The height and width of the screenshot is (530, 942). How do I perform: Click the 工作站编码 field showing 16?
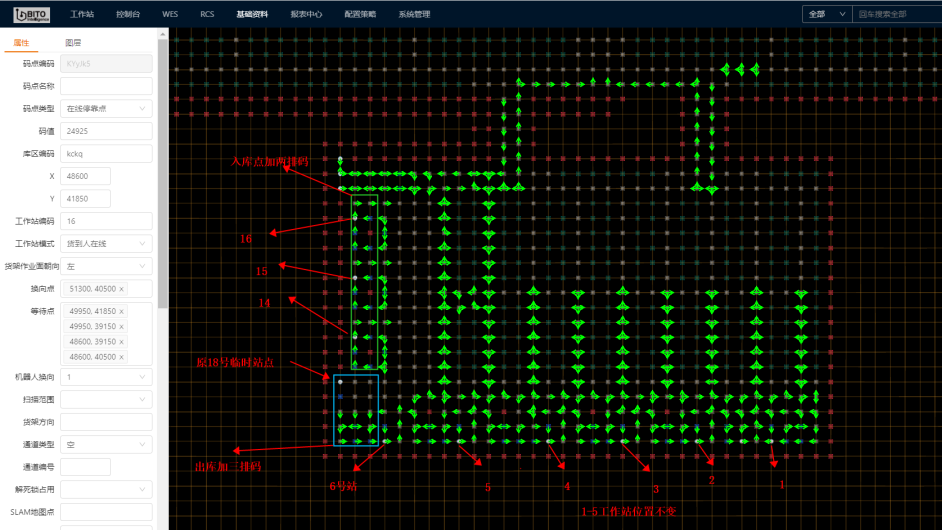click(106, 221)
